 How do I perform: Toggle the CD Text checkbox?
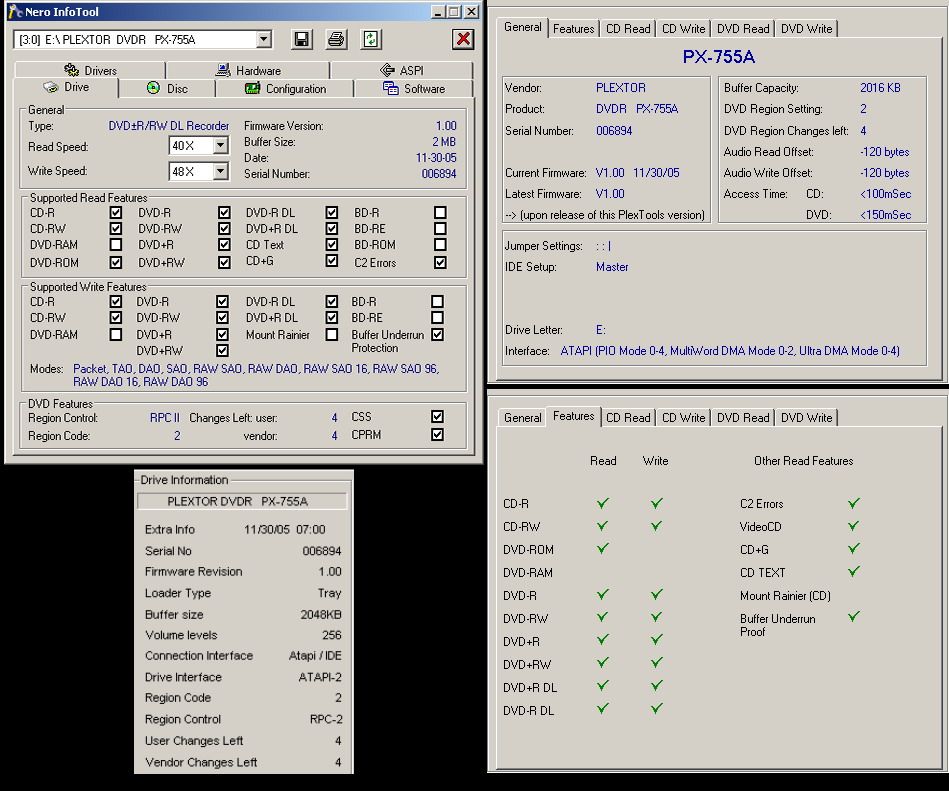point(332,245)
